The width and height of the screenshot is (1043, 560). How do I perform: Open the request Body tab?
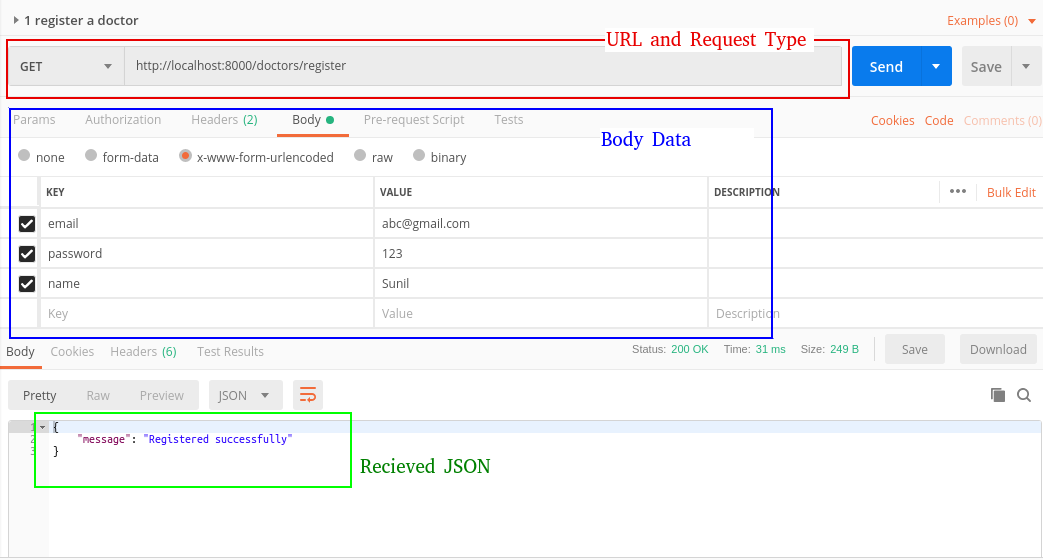pyautogui.click(x=313, y=120)
